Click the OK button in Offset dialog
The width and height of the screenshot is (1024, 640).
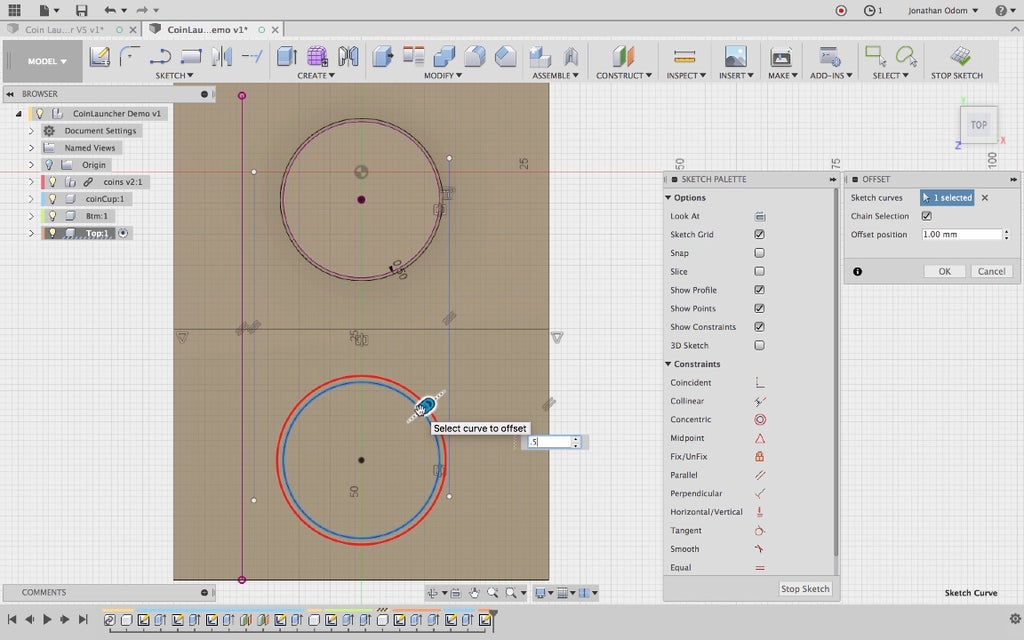click(944, 271)
